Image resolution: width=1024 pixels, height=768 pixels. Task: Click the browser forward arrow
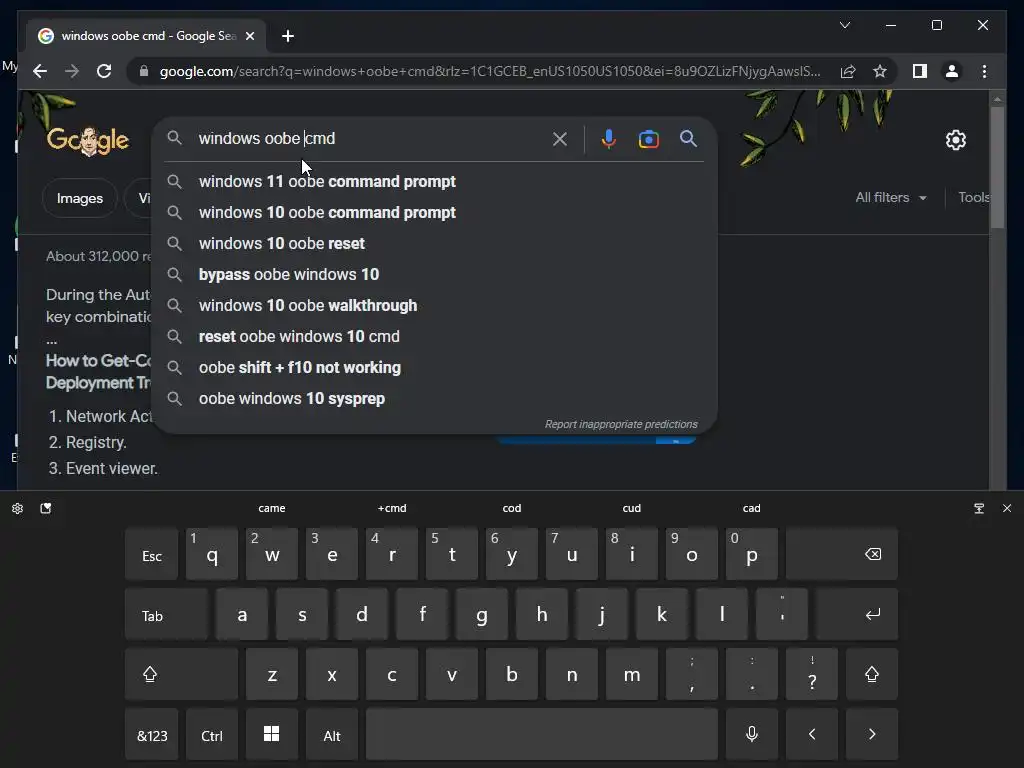(x=72, y=71)
